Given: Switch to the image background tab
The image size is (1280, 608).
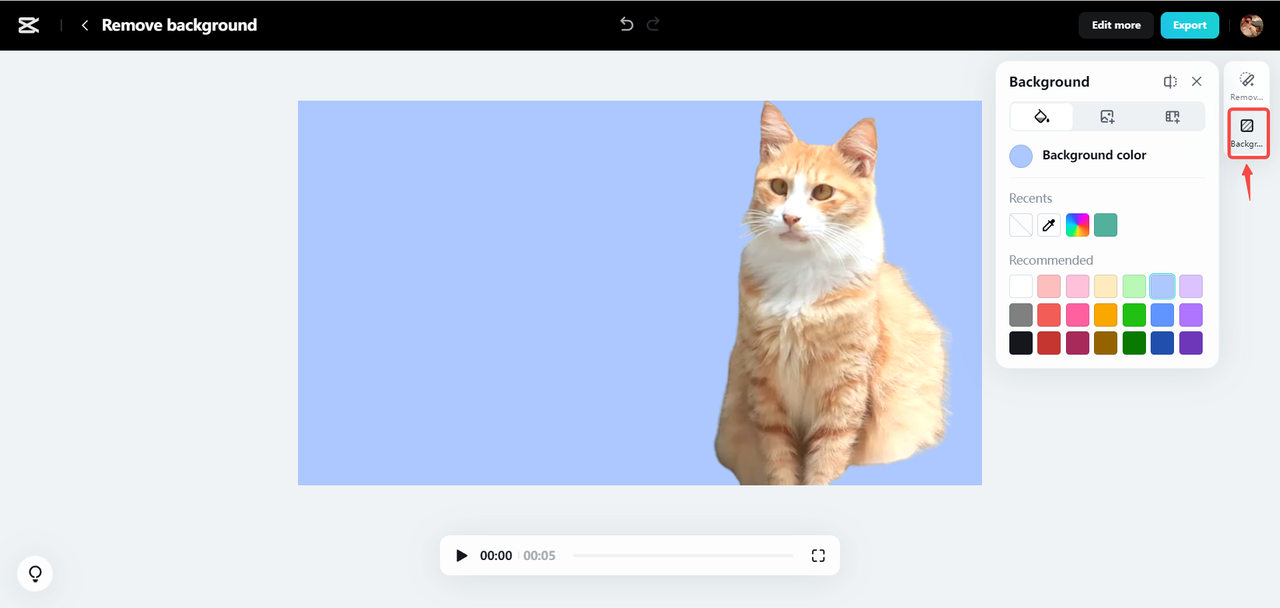Looking at the screenshot, I should tap(1107, 117).
